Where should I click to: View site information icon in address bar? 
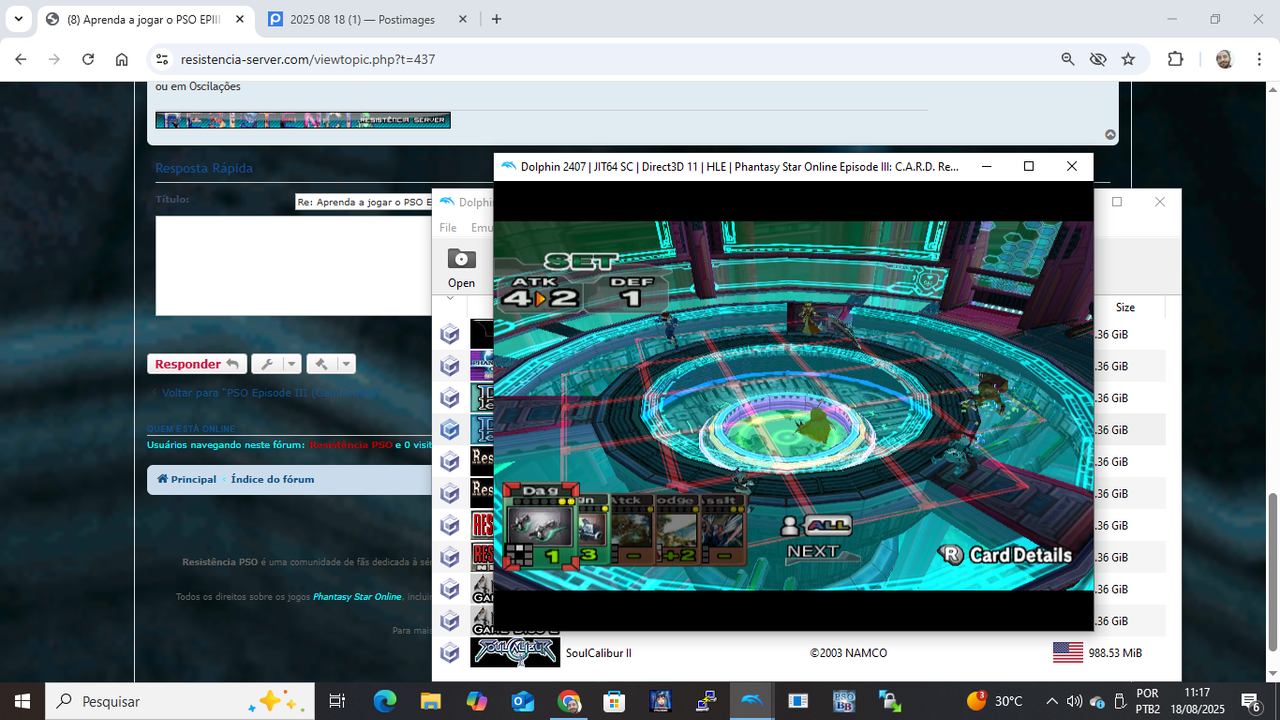(163, 59)
